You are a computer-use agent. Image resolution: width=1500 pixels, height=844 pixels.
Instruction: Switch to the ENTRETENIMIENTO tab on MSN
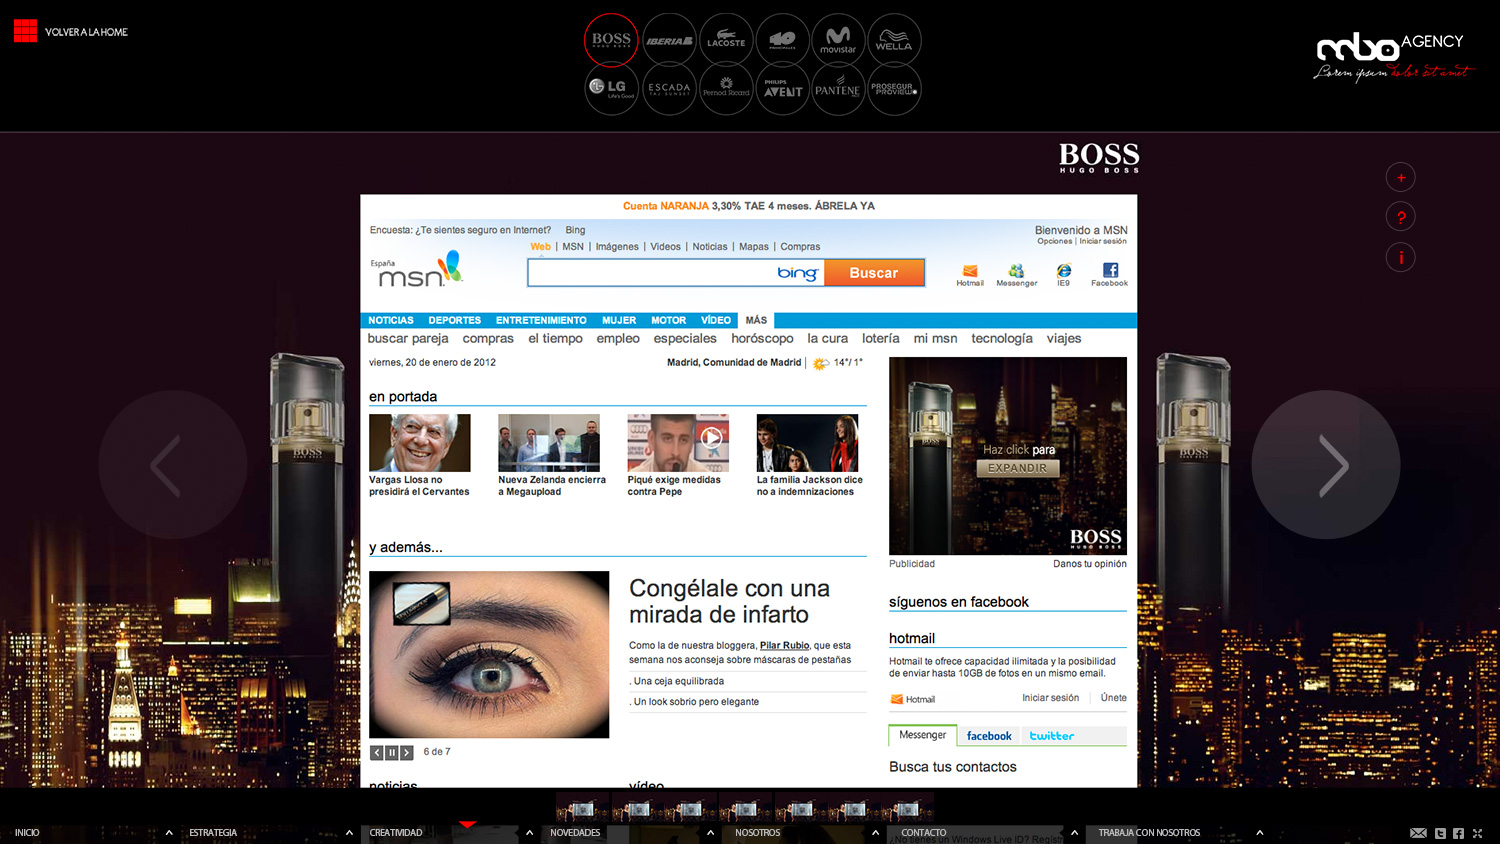(541, 321)
